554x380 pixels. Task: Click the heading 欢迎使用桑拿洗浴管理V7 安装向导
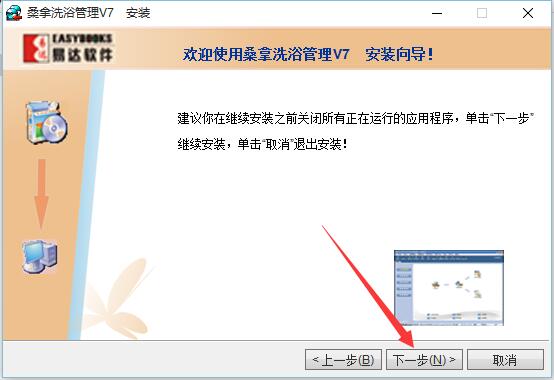pyautogui.click(x=308, y=54)
